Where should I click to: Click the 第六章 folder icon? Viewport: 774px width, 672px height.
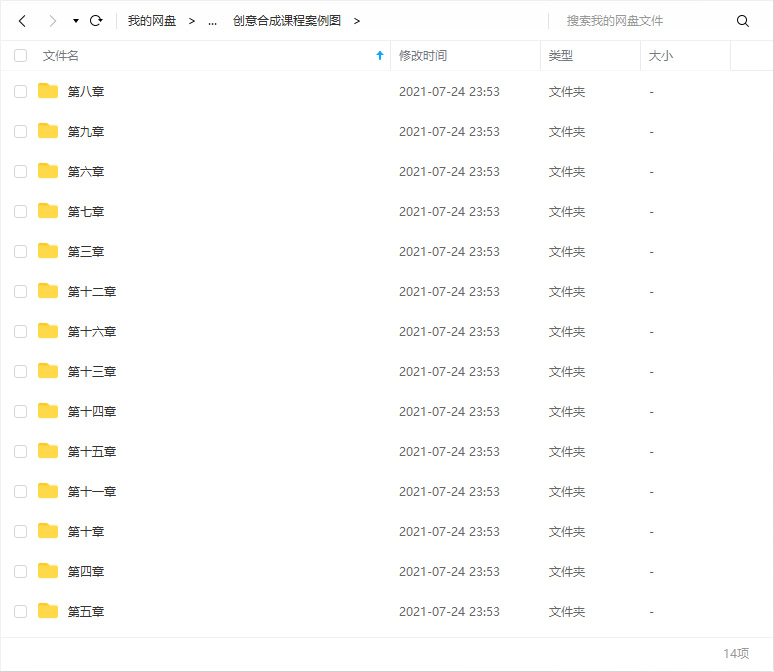click(48, 171)
